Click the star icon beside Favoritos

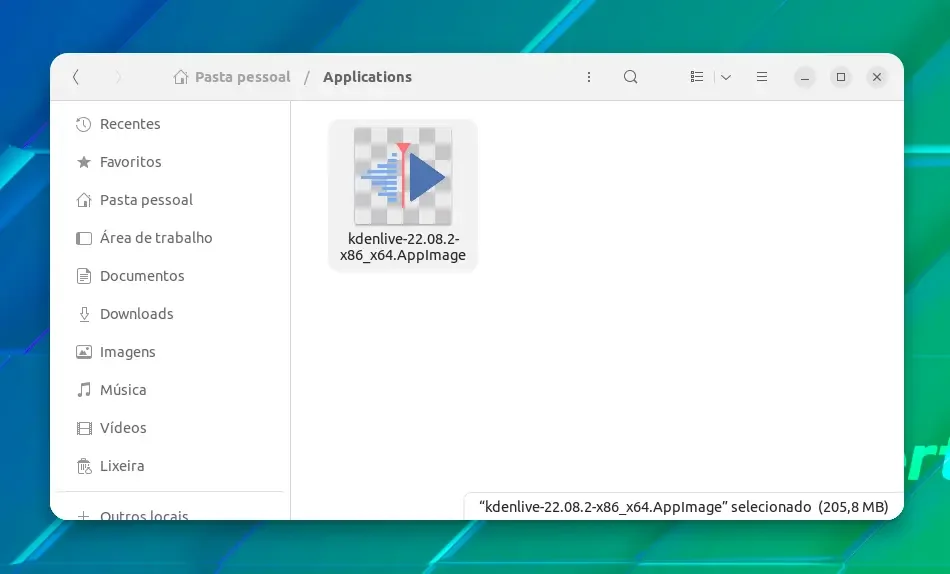(84, 162)
